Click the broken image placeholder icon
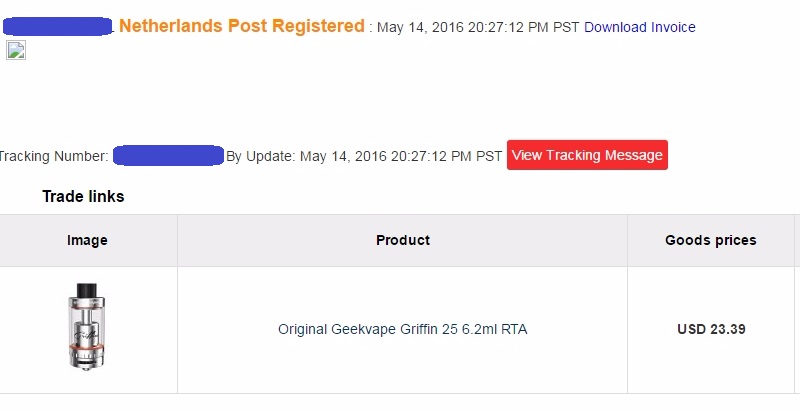Screen dimensions: 800x412 point(16,50)
